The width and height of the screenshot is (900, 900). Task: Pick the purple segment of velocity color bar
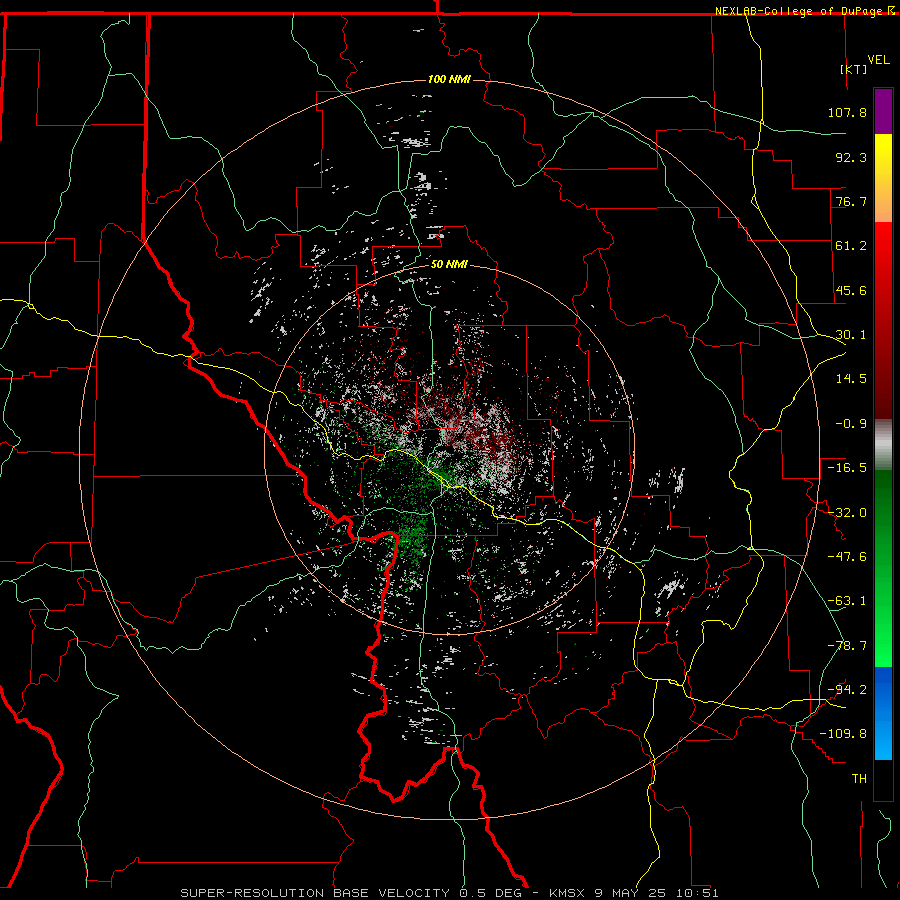883,111
